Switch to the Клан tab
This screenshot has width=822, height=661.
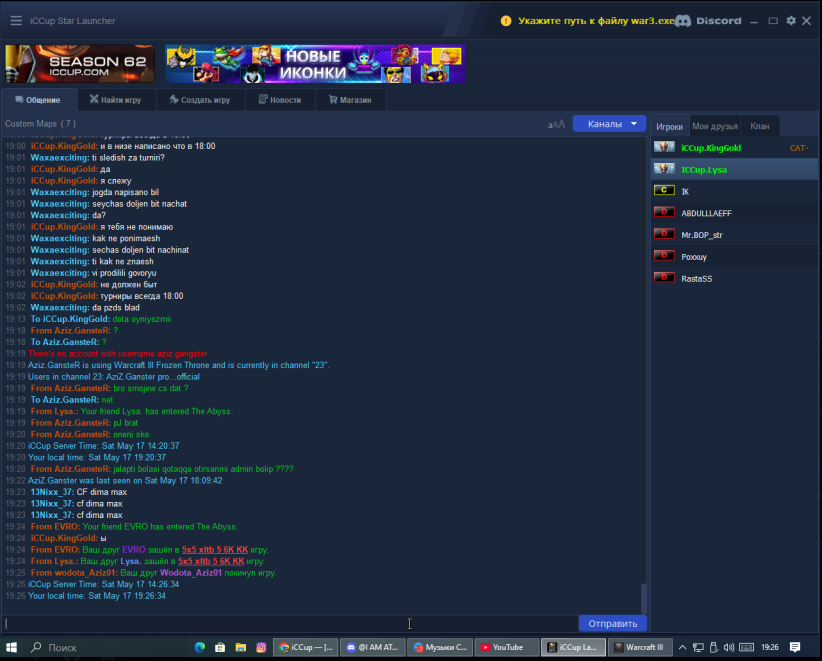(x=760, y=126)
